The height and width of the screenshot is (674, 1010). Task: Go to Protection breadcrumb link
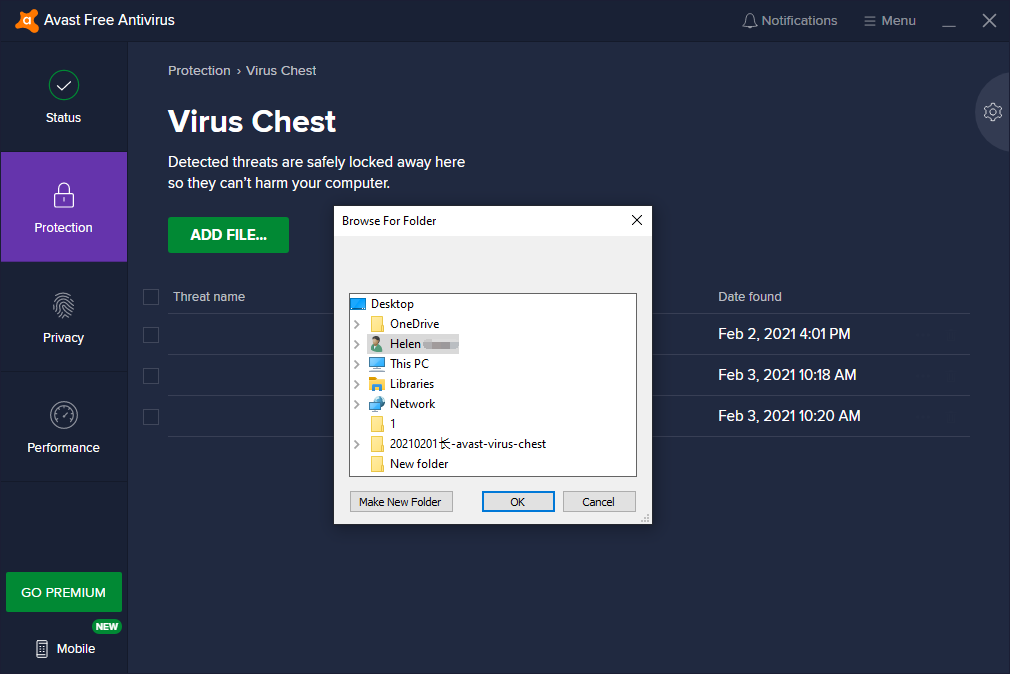point(199,71)
